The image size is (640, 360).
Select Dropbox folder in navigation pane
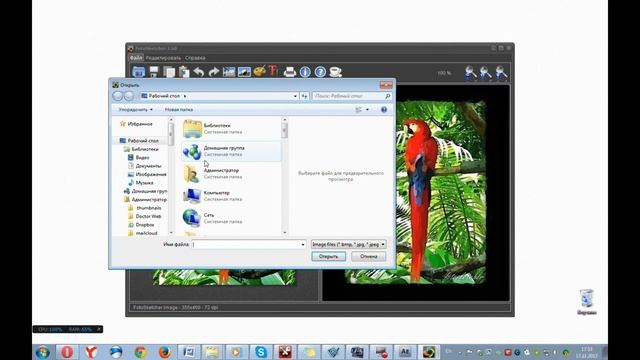141,225
